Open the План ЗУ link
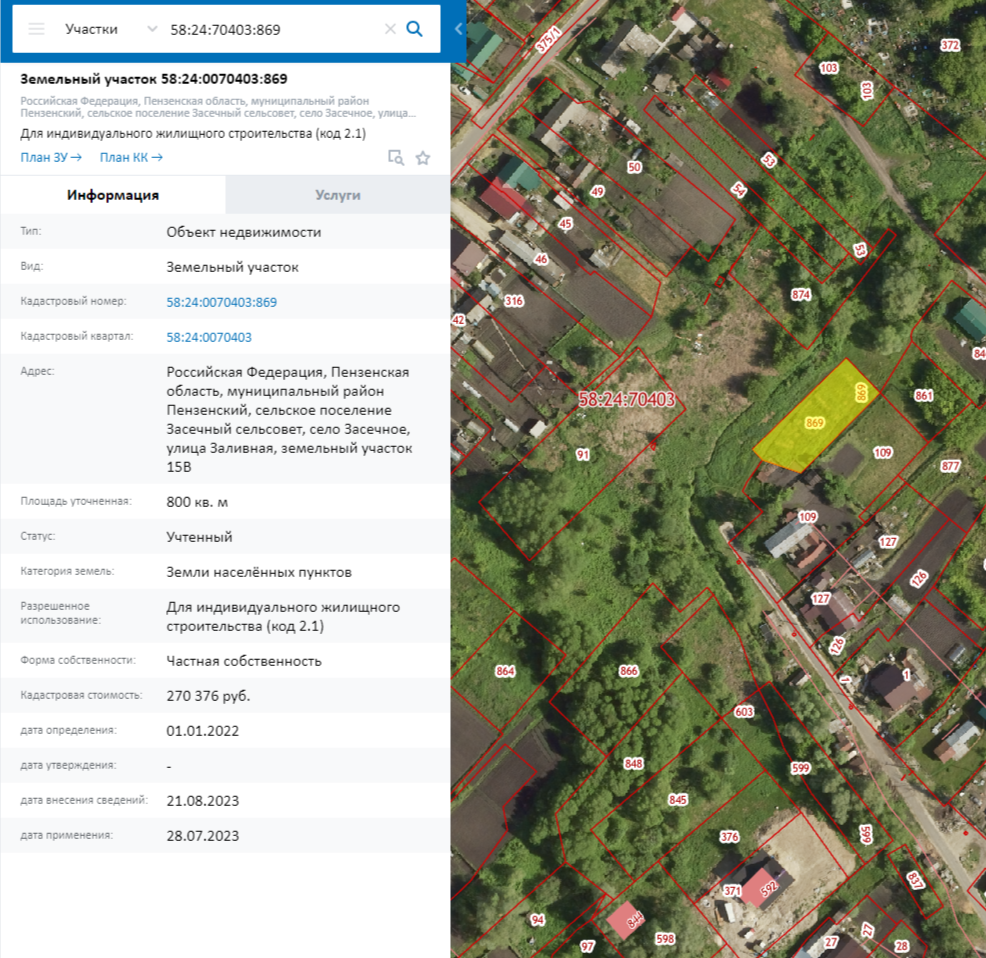986x958 pixels. (x=50, y=157)
